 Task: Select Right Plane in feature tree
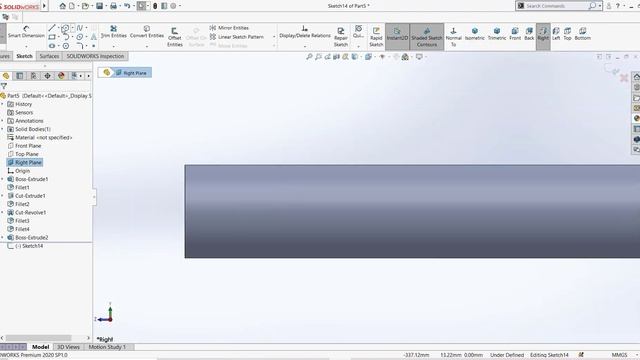pos(25,162)
